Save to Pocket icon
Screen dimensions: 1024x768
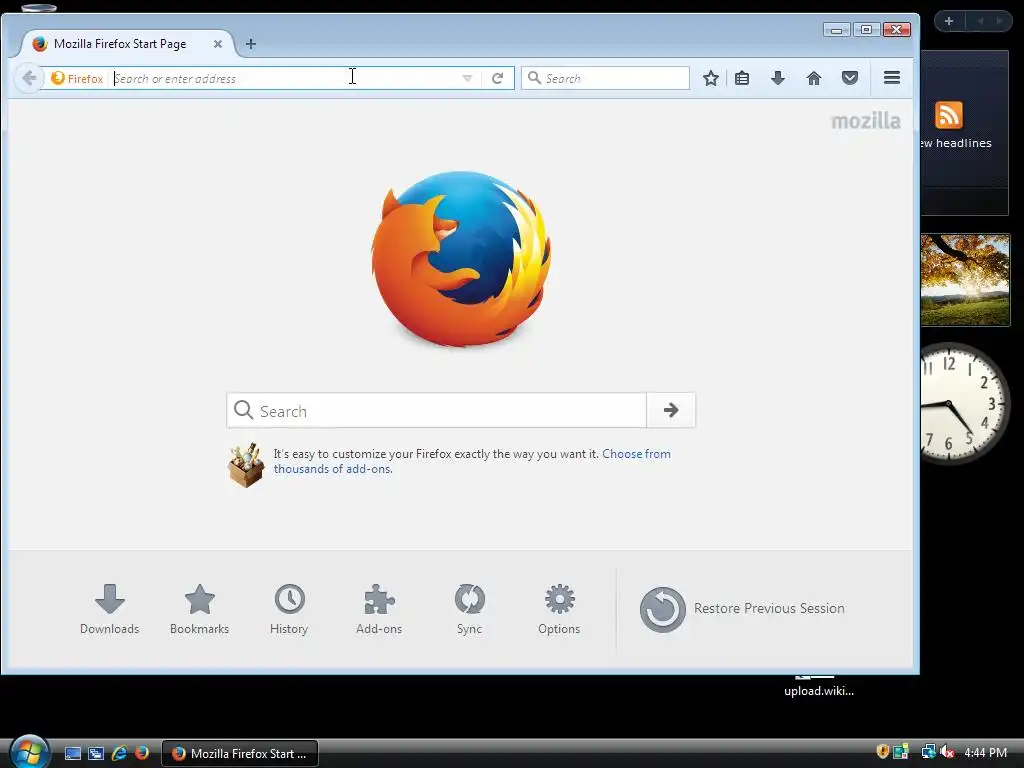(x=850, y=78)
